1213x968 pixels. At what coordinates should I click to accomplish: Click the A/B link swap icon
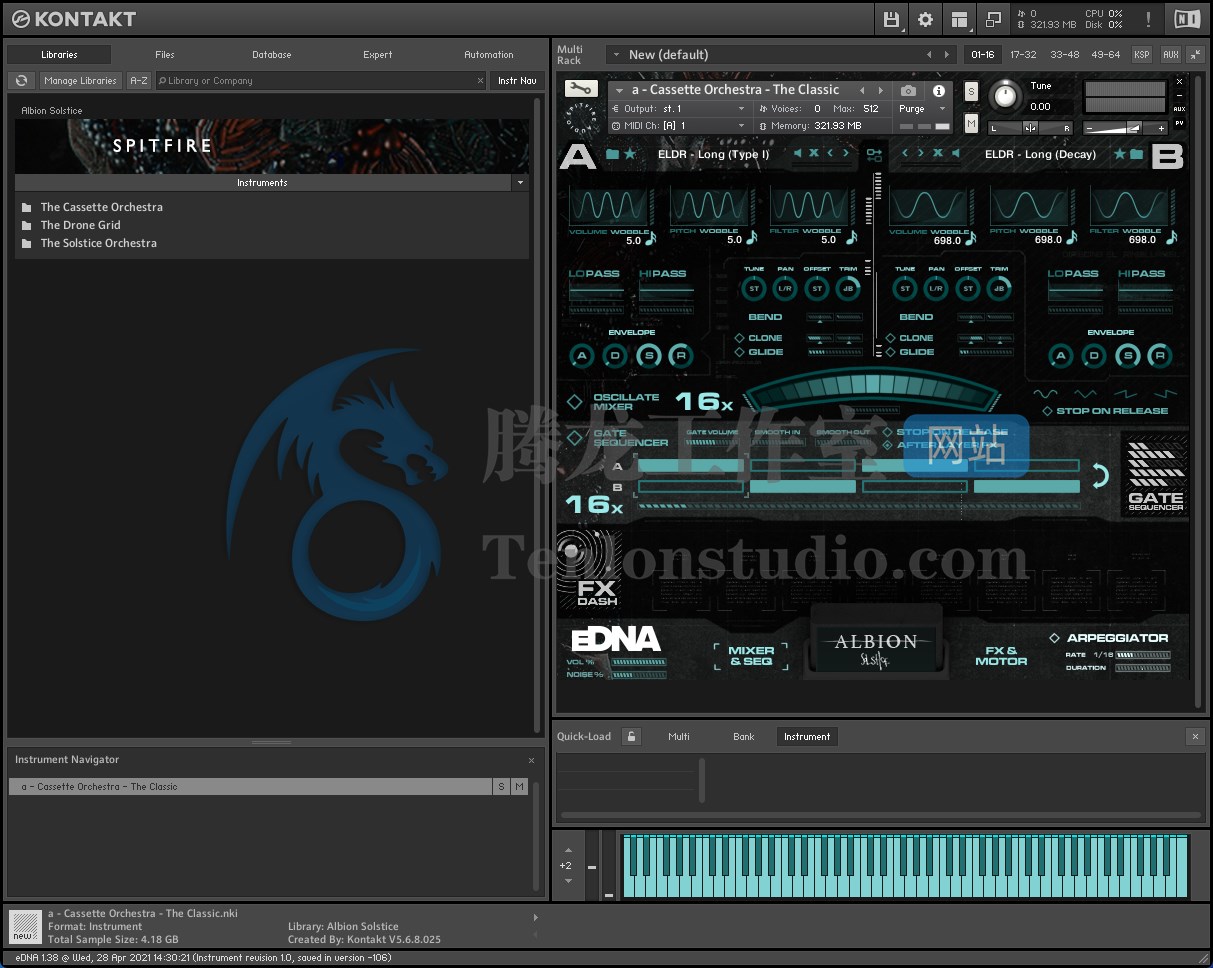click(875, 155)
